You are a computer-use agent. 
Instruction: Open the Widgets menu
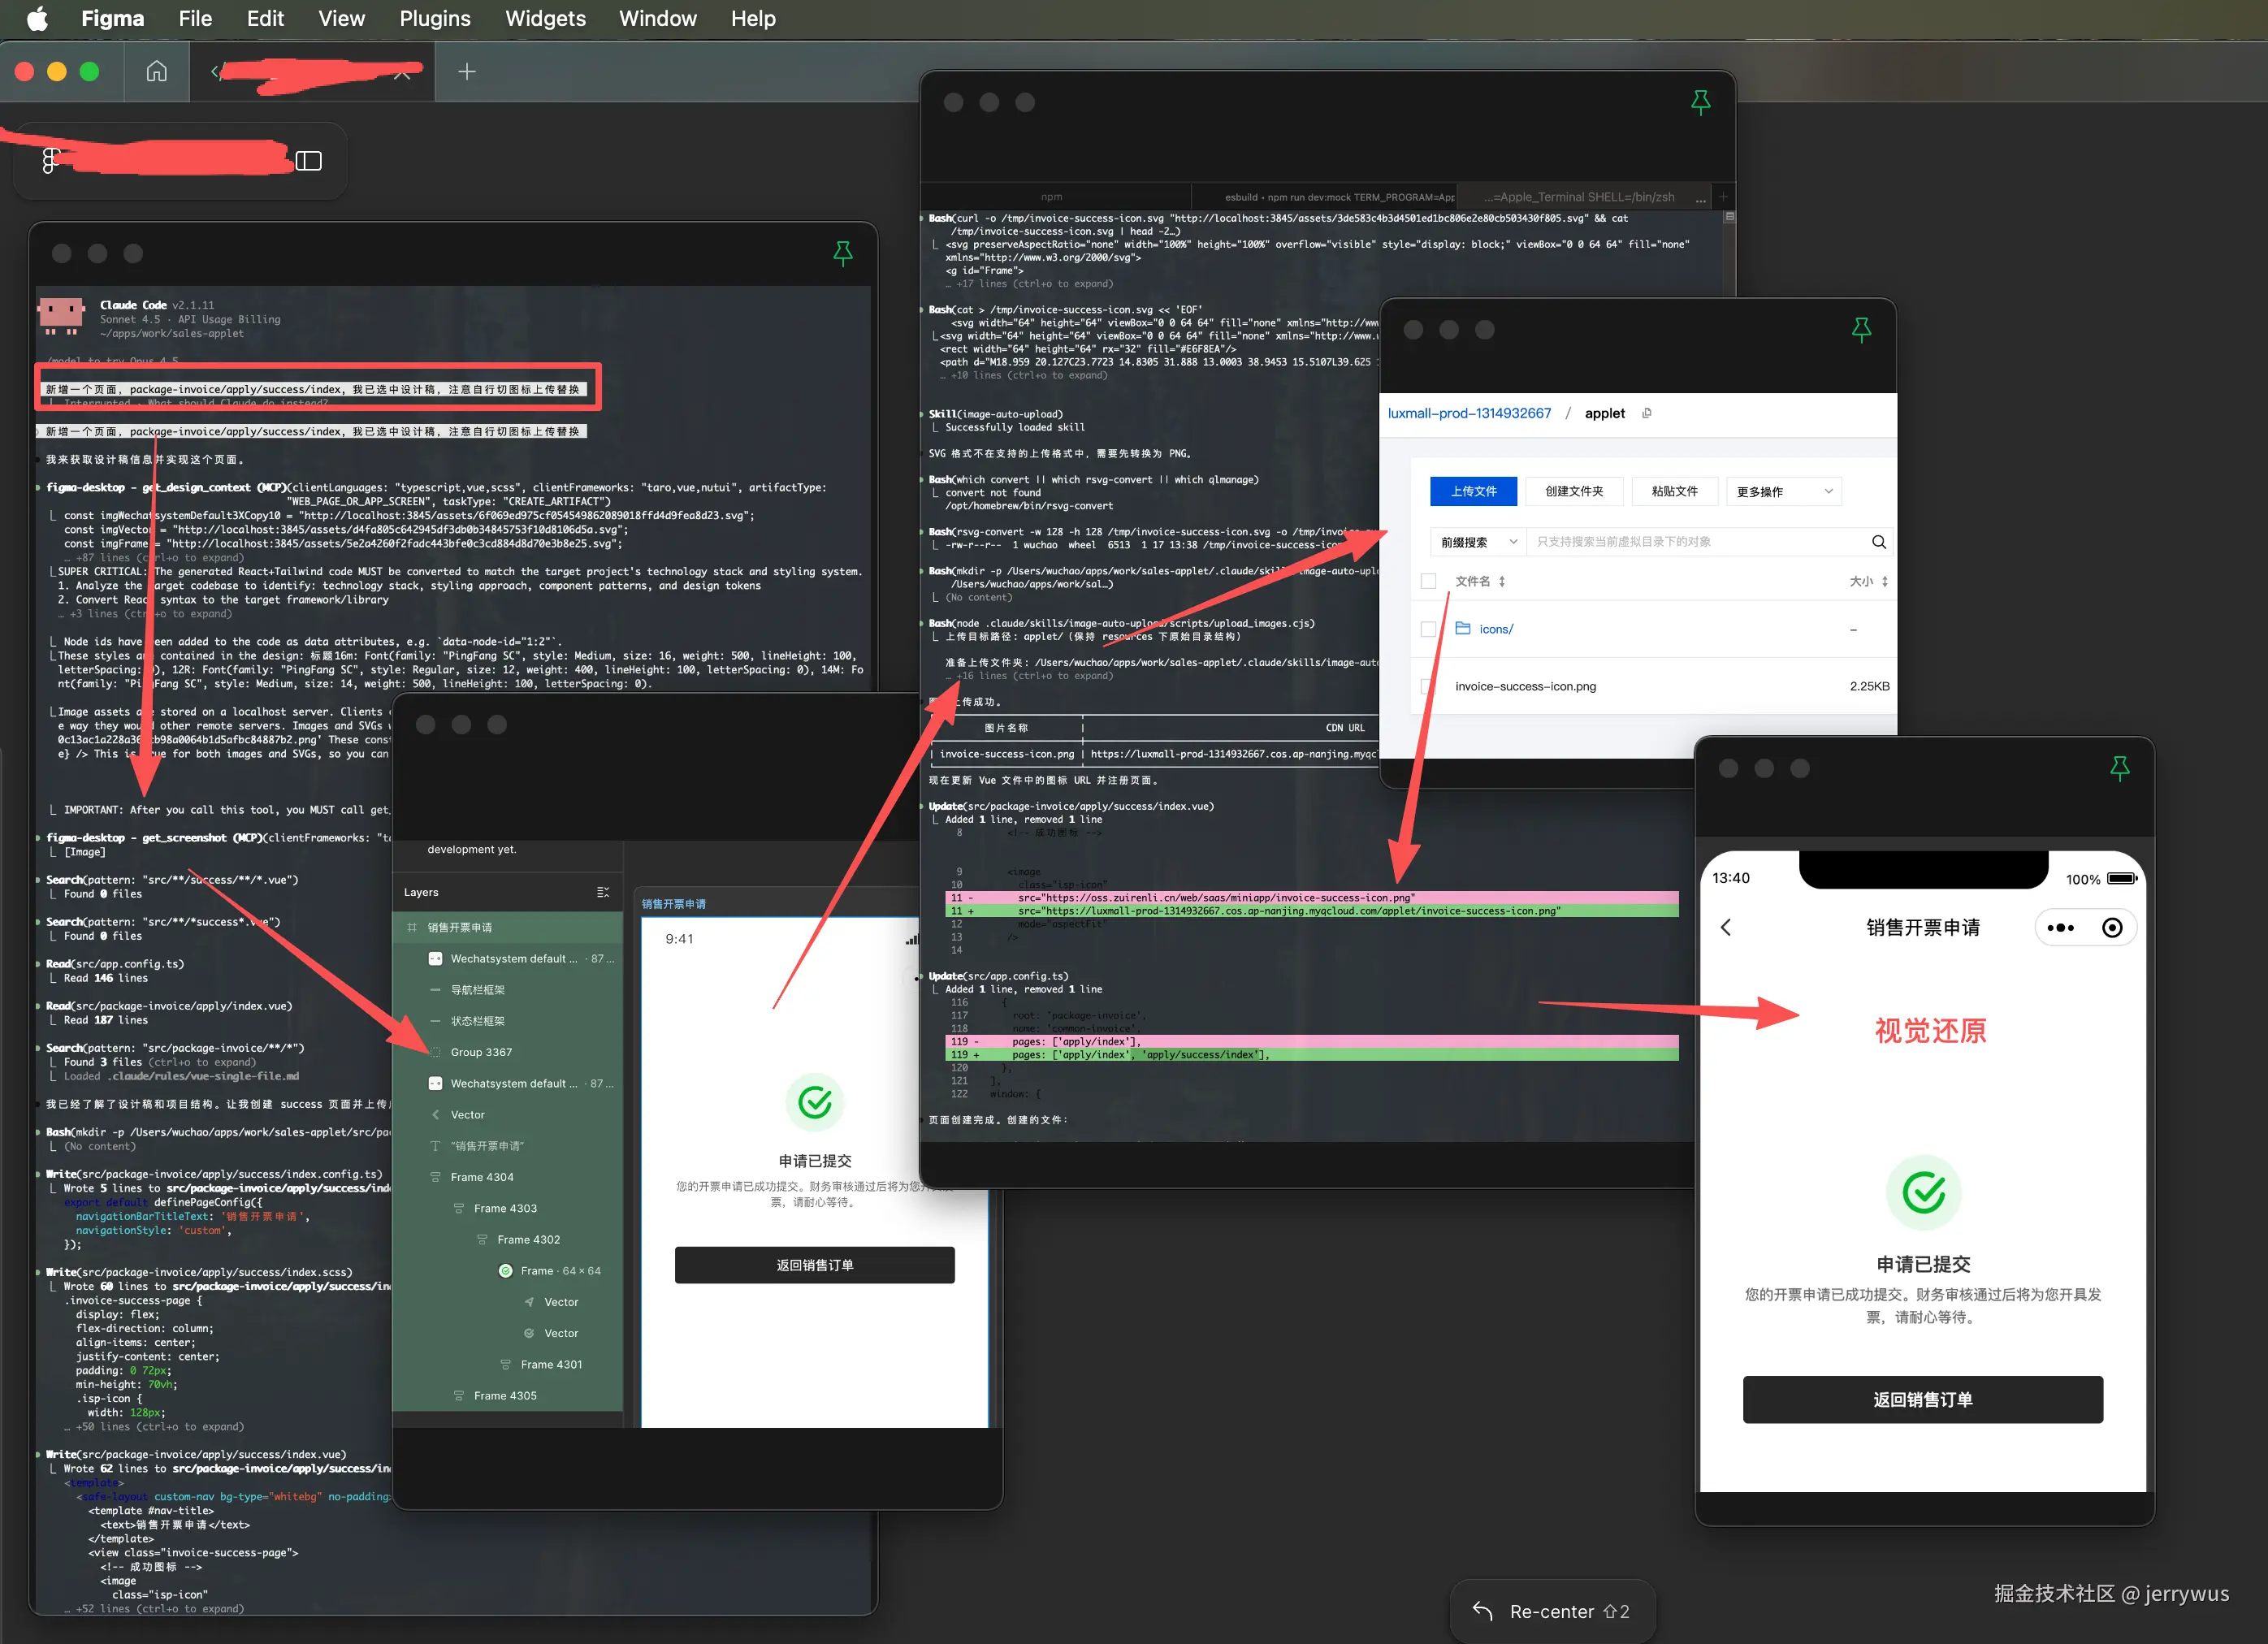pyautogui.click(x=545, y=18)
